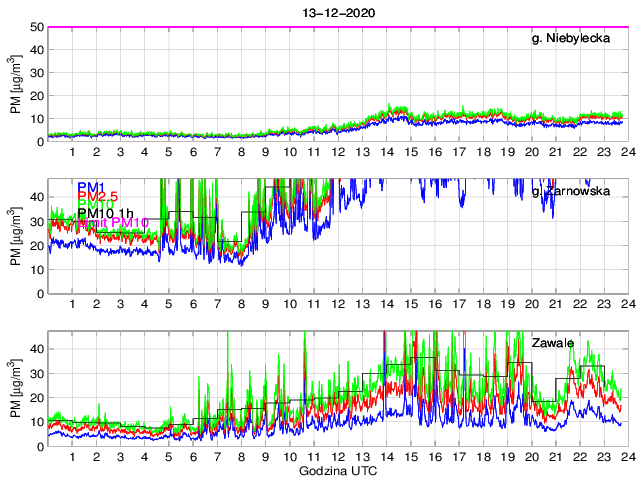Select the PM10 1h legend entry
The image size is (640, 480).
106,212
